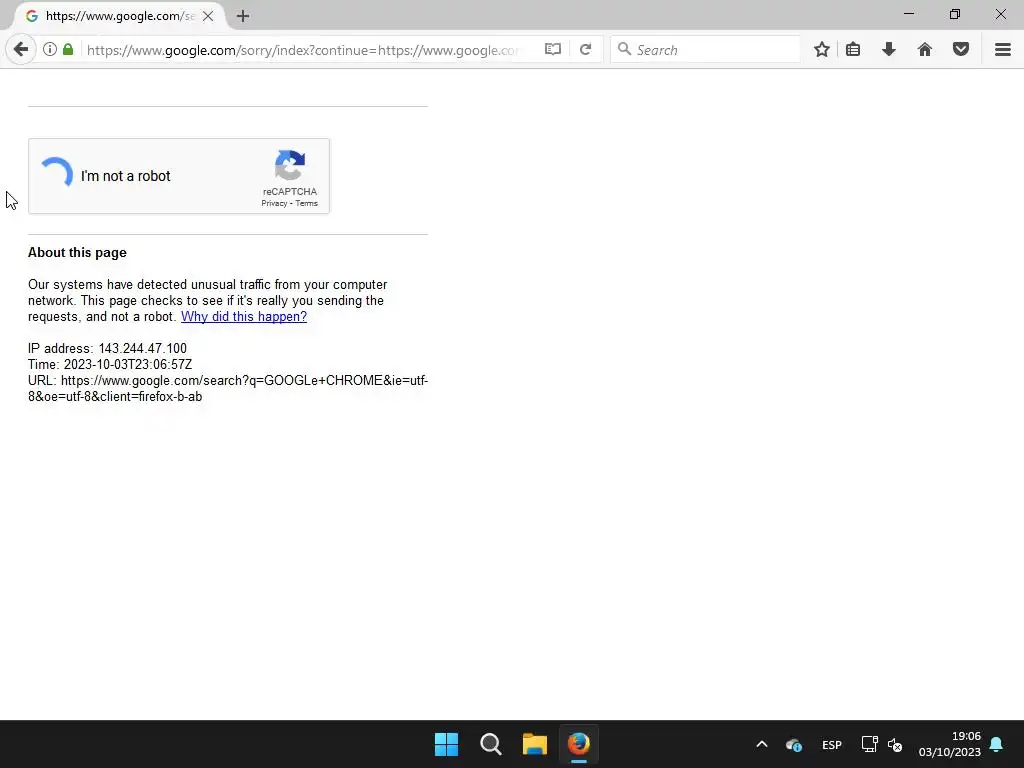
Task: Go to the Firefox home page
Action: tap(925, 50)
